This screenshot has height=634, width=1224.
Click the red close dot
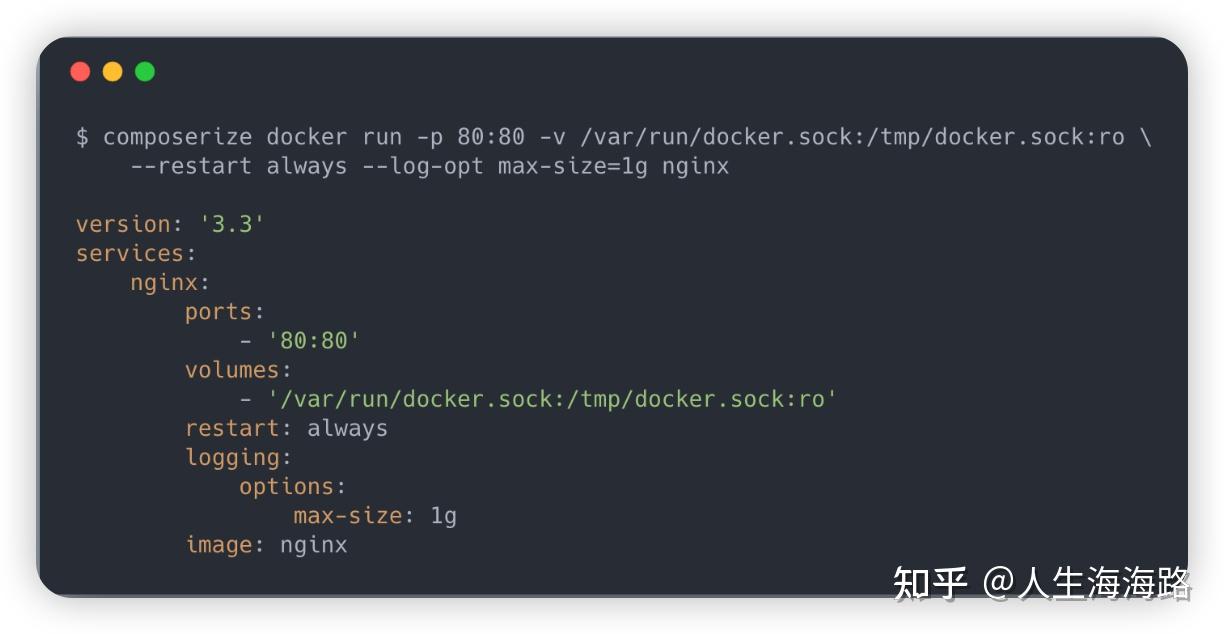80,71
